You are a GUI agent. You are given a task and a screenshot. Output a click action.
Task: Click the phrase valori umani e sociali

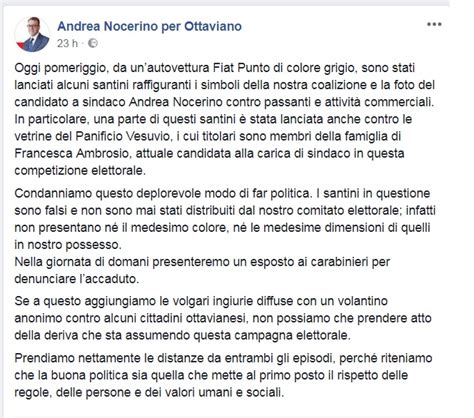pos(228,392)
